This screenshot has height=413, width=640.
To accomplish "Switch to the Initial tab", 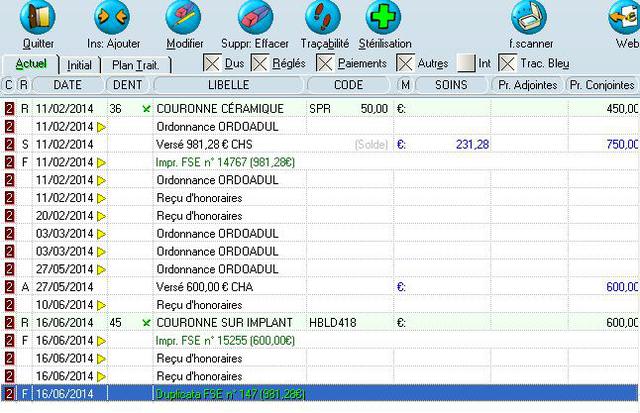I will point(81,64).
